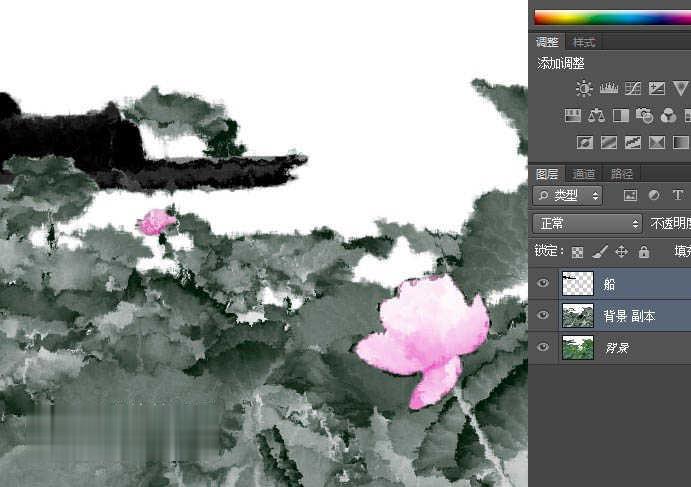Add a Vibrance adjustment (triangle icon)
The height and width of the screenshot is (487, 691).
coord(681,88)
